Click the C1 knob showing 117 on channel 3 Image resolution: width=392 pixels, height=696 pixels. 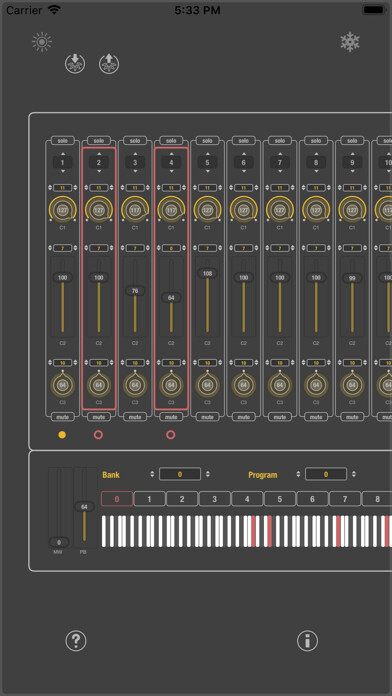click(135, 210)
